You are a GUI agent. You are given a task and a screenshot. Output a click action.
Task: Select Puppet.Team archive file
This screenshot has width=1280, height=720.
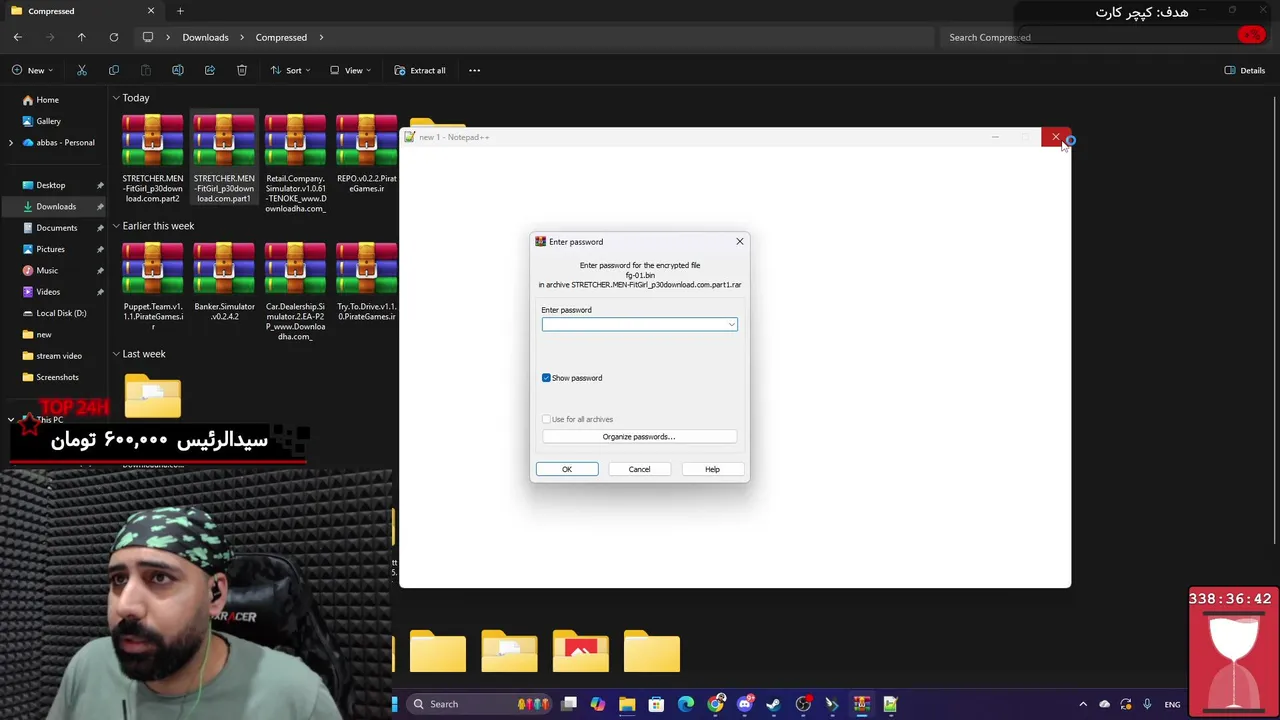153,286
